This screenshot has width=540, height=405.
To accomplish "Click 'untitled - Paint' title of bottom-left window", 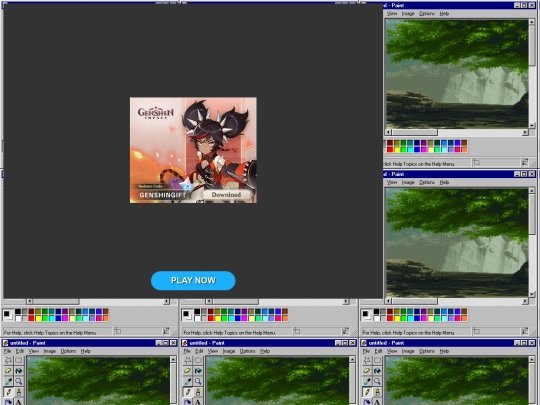I will [28, 343].
